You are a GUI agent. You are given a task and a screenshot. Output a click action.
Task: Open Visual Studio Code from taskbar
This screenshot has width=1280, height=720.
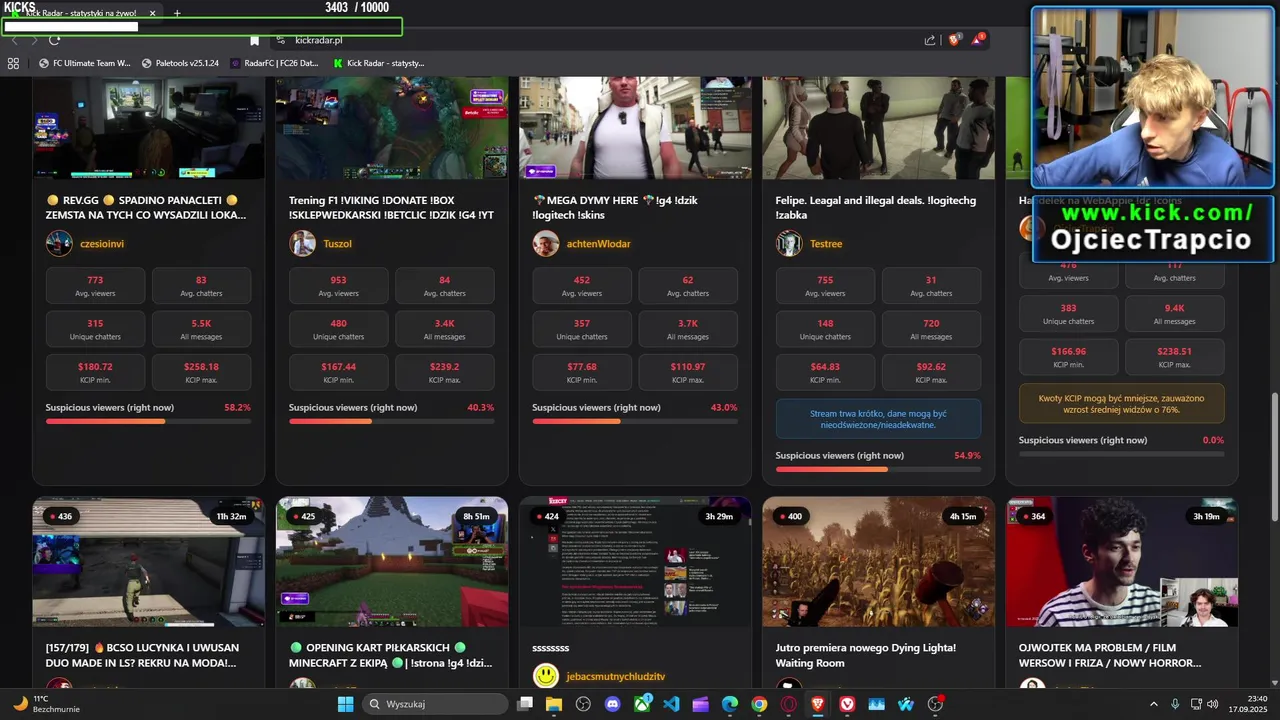pos(671,704)
